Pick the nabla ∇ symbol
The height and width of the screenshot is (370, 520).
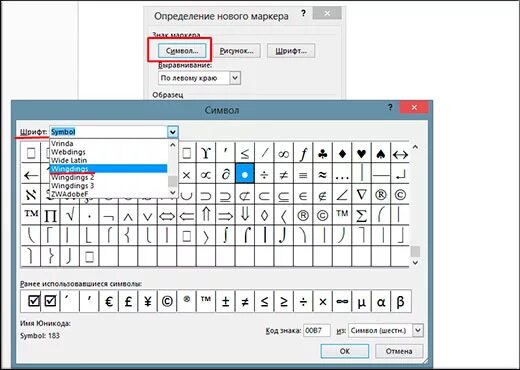361,195
